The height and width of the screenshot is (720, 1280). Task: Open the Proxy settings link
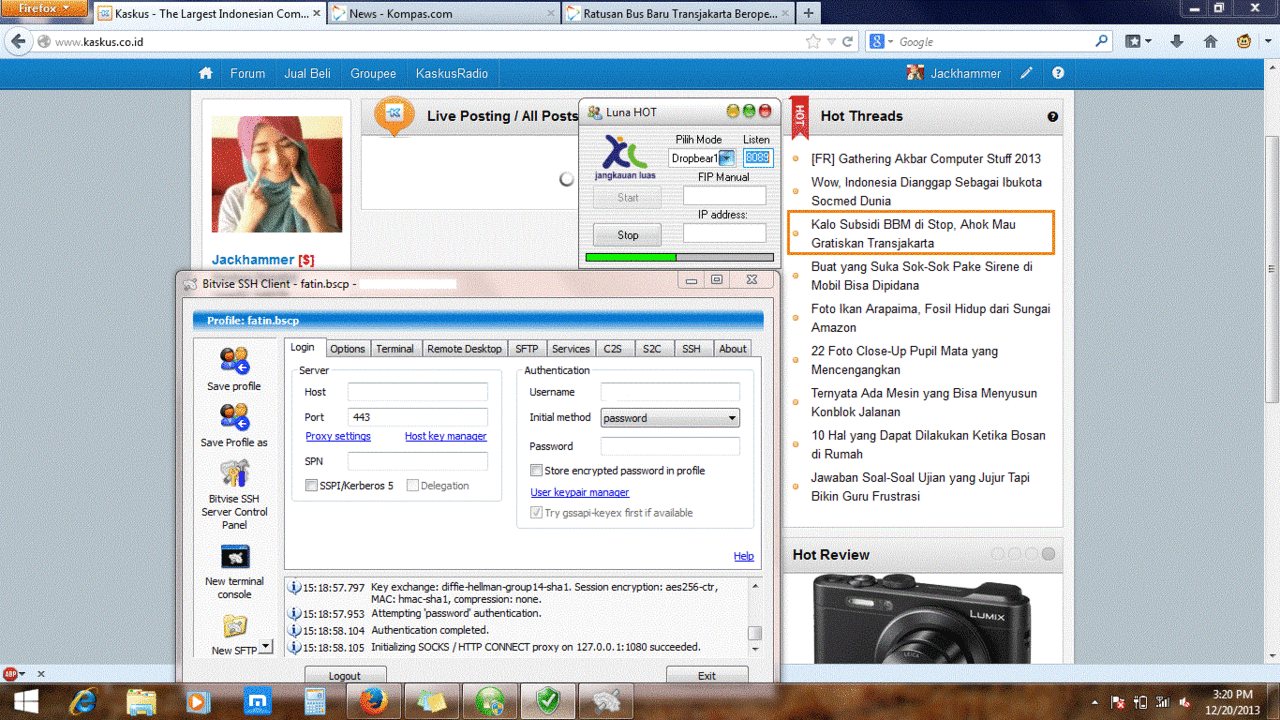(338, 437)
